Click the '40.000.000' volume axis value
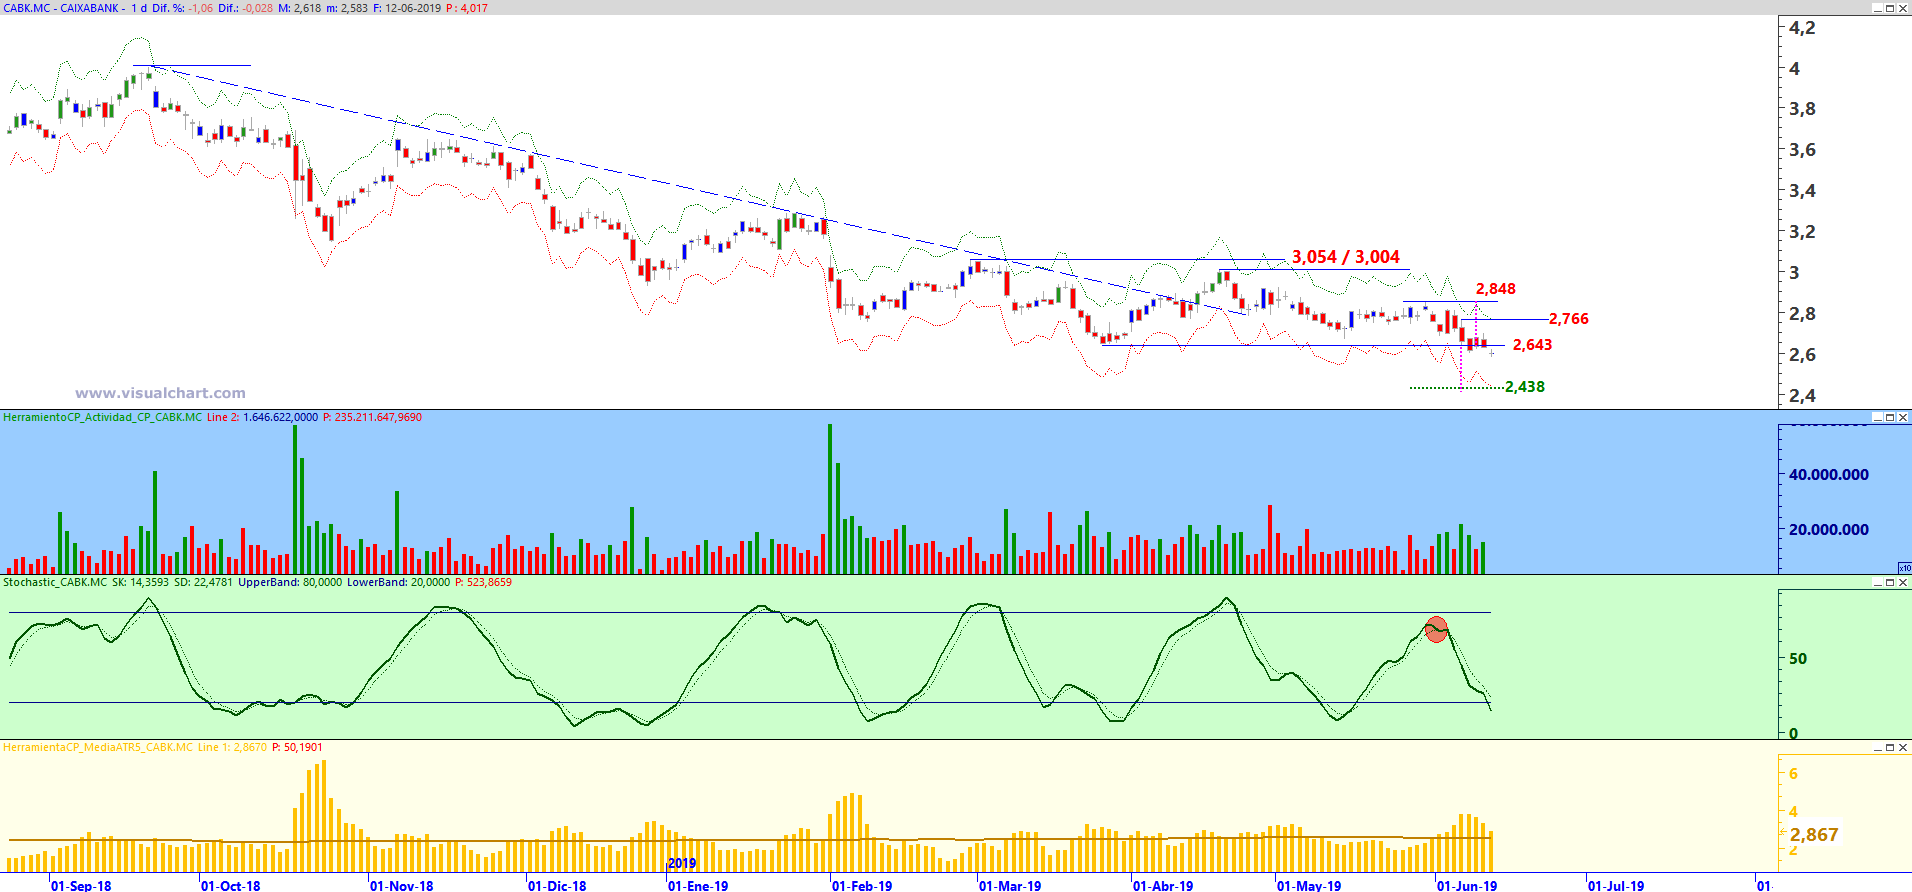Screen dimensions: 1912x892 pos(1829,475)
